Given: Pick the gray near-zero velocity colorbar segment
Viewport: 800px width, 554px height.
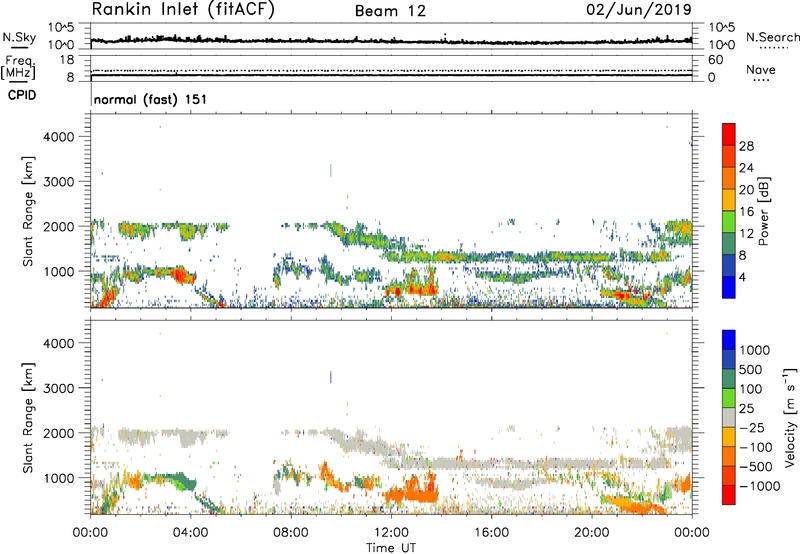Looking at the screenshot, I should pos(729,417).
